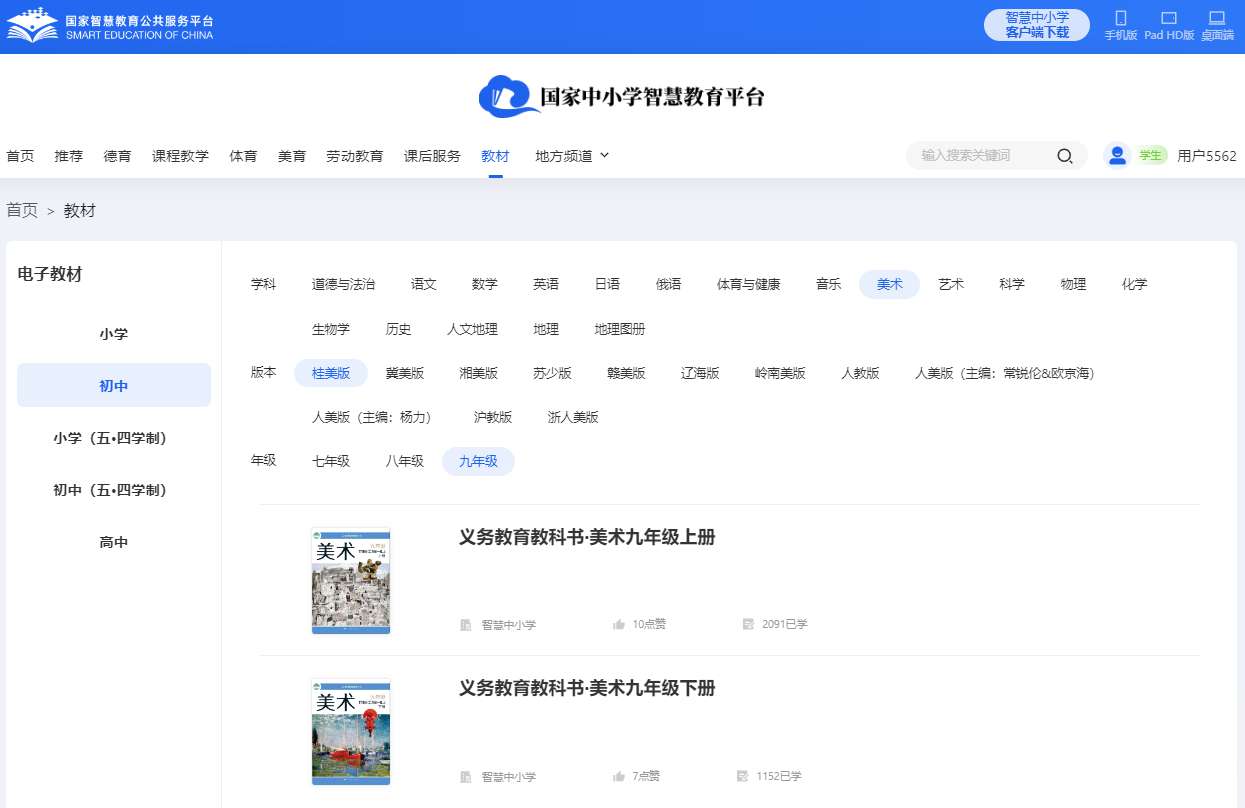The height and width of the screenshot is (808, 1245).
Task: Click the thumbs-up icon showing 10点赞
Action: [x=619, y=624]
